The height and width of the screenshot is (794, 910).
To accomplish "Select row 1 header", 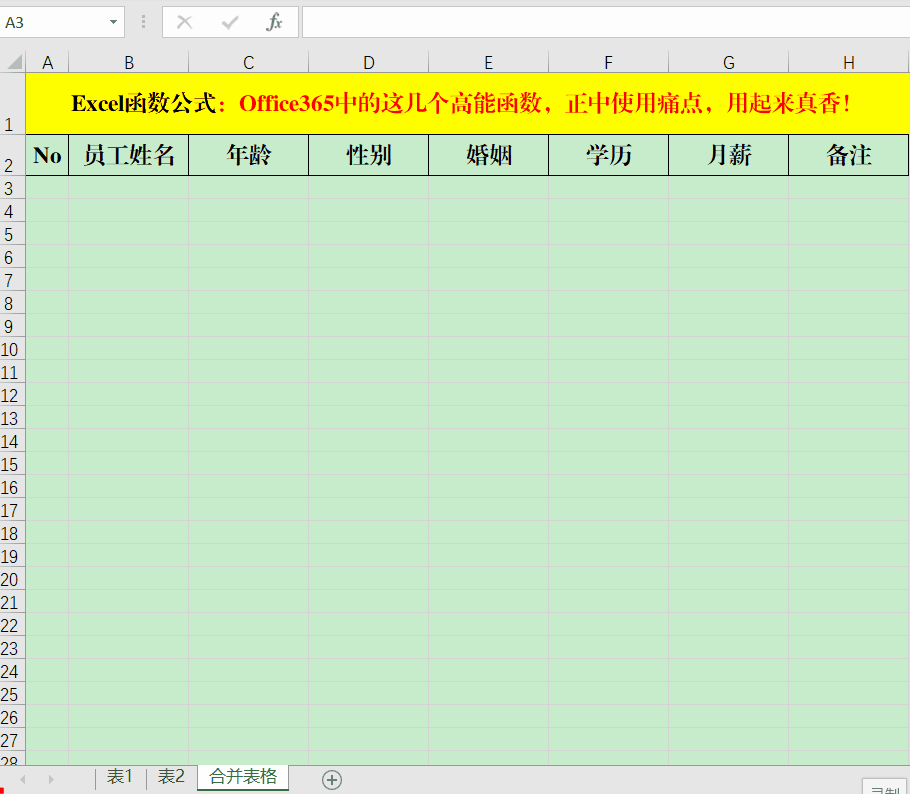I will [x=12, y=104].
